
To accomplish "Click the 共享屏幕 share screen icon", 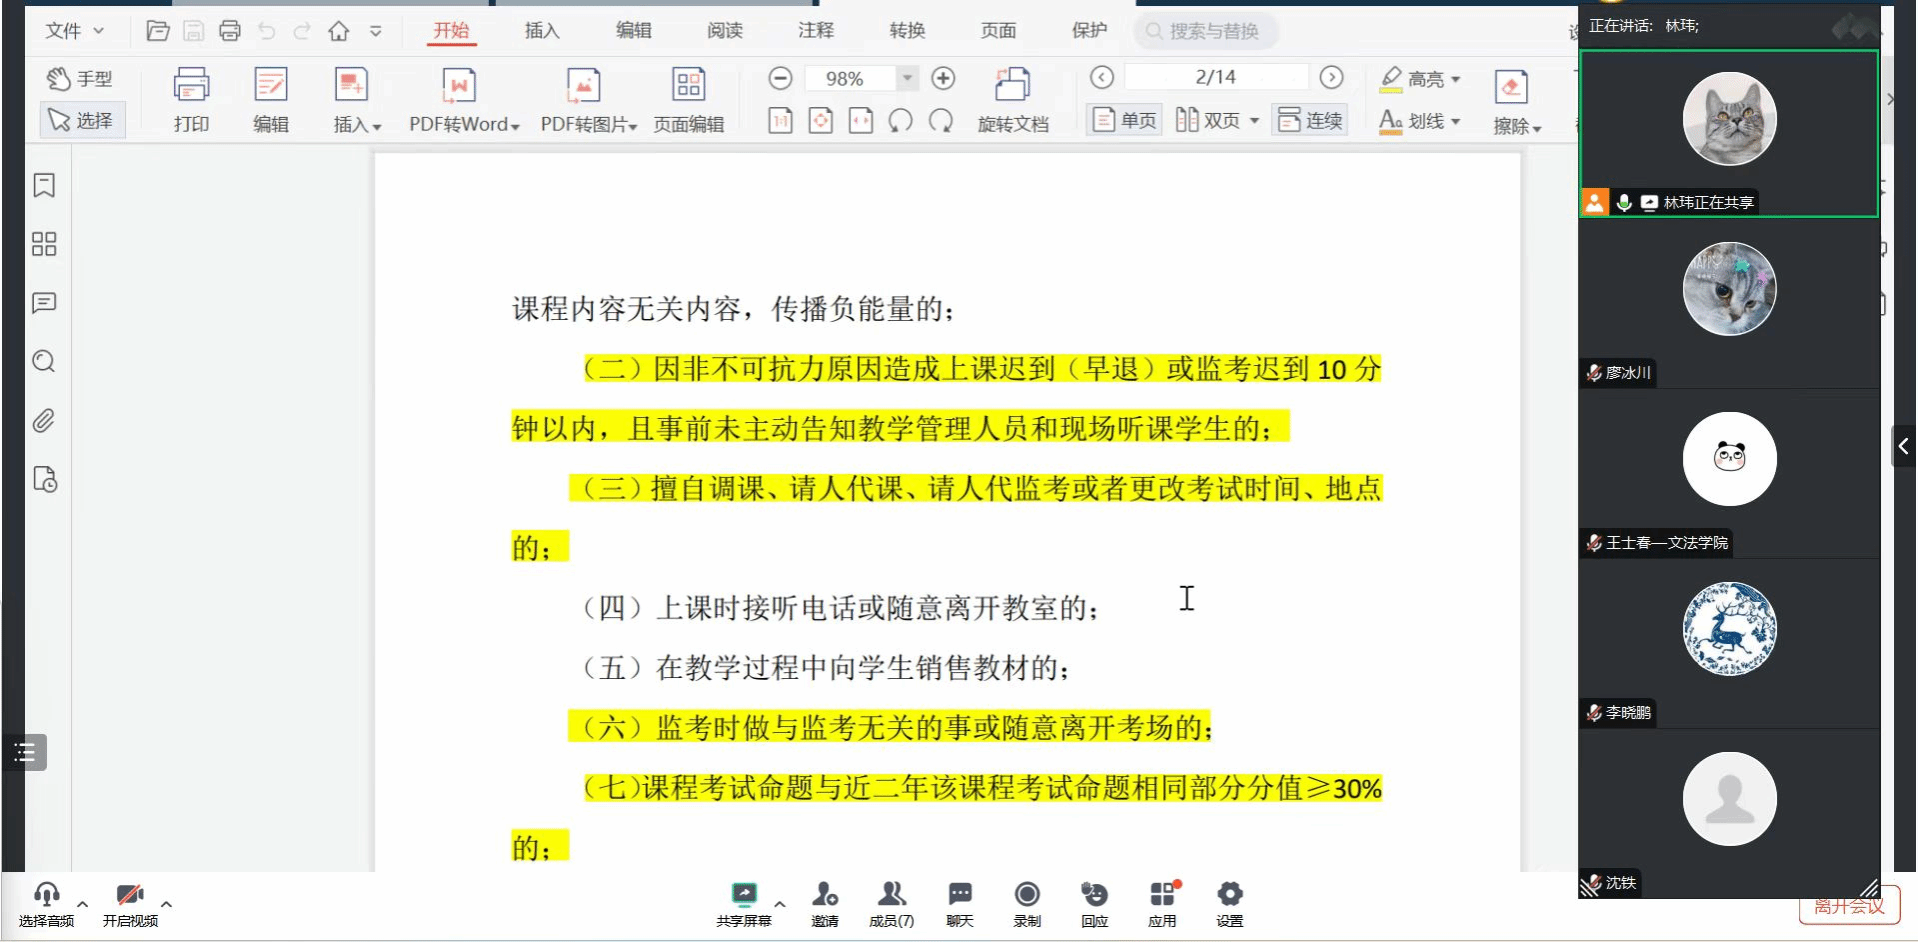I will [743, 895].
